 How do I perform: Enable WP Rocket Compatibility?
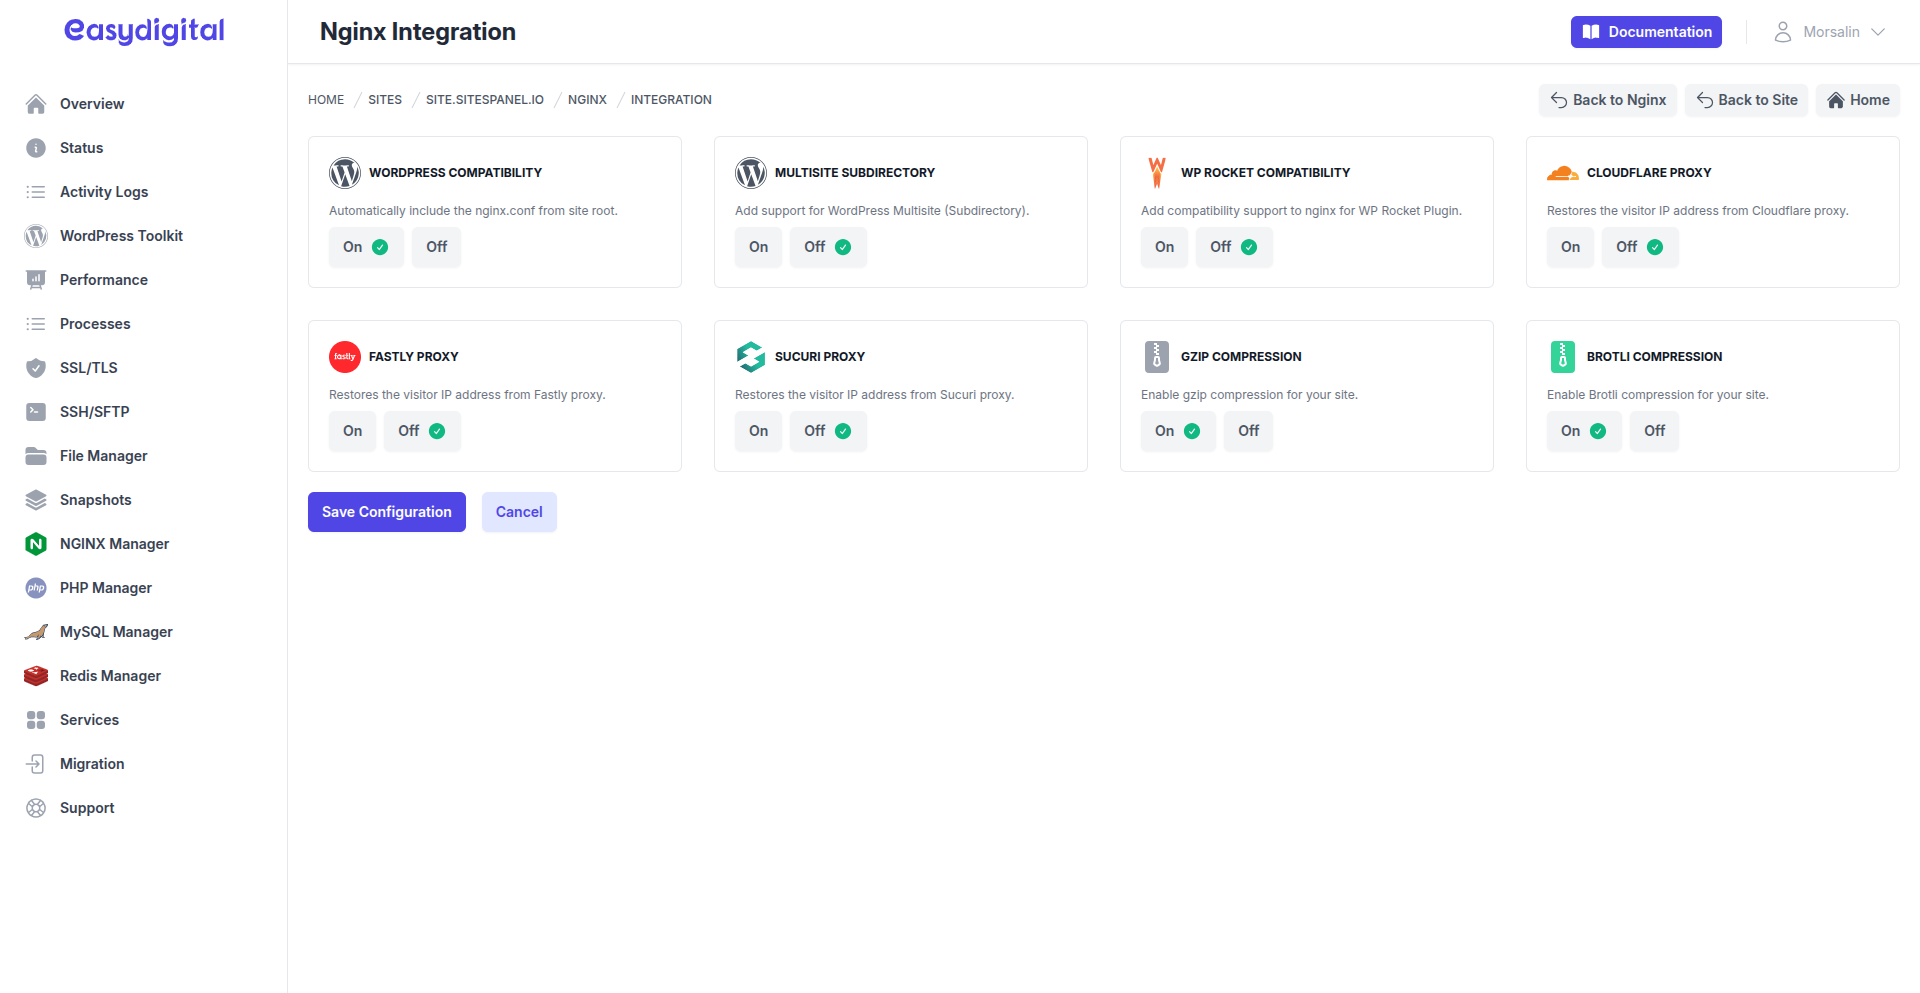point(1164,246)
